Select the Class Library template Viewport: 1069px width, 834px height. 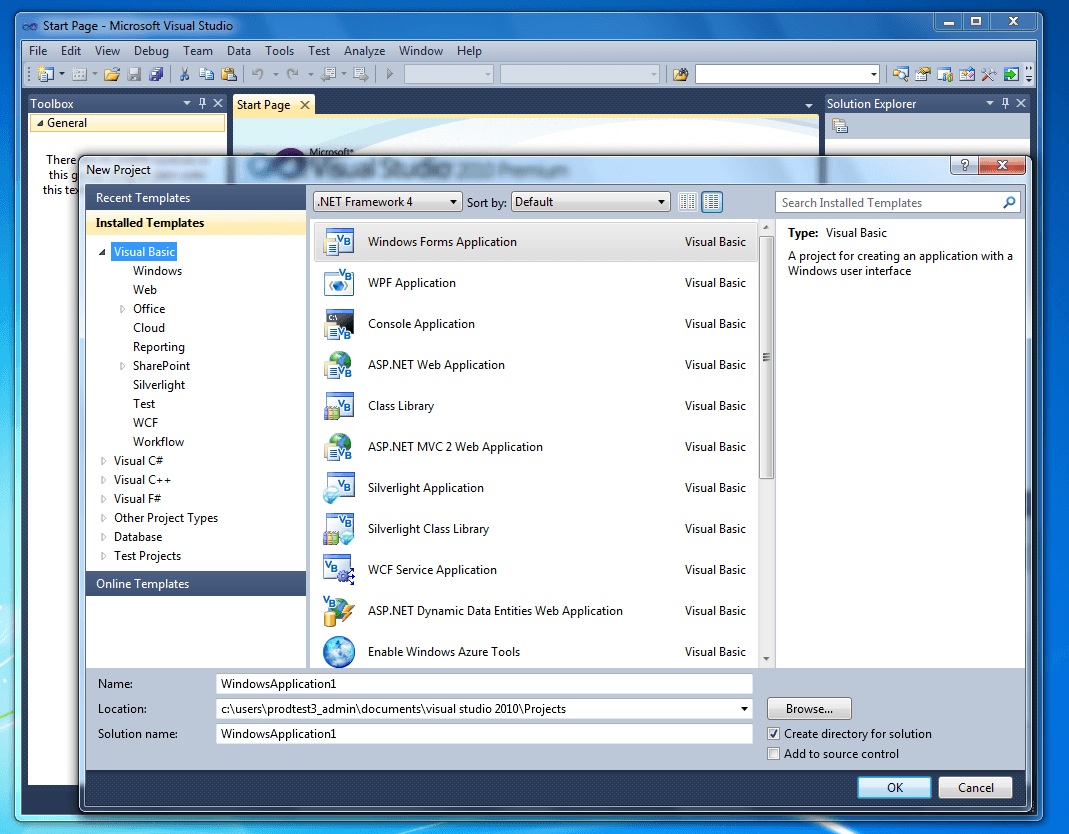click(x=535, y=406)
